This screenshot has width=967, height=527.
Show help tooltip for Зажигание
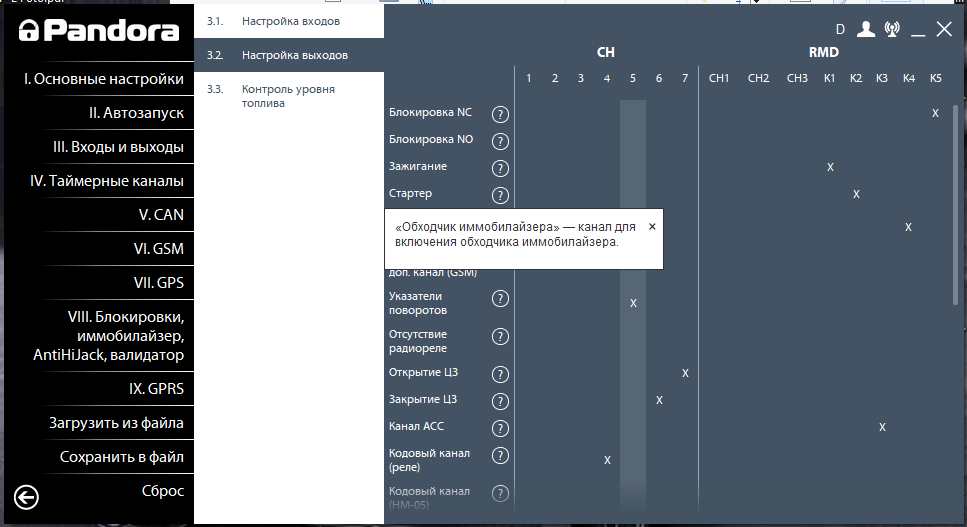click(500, 168)
